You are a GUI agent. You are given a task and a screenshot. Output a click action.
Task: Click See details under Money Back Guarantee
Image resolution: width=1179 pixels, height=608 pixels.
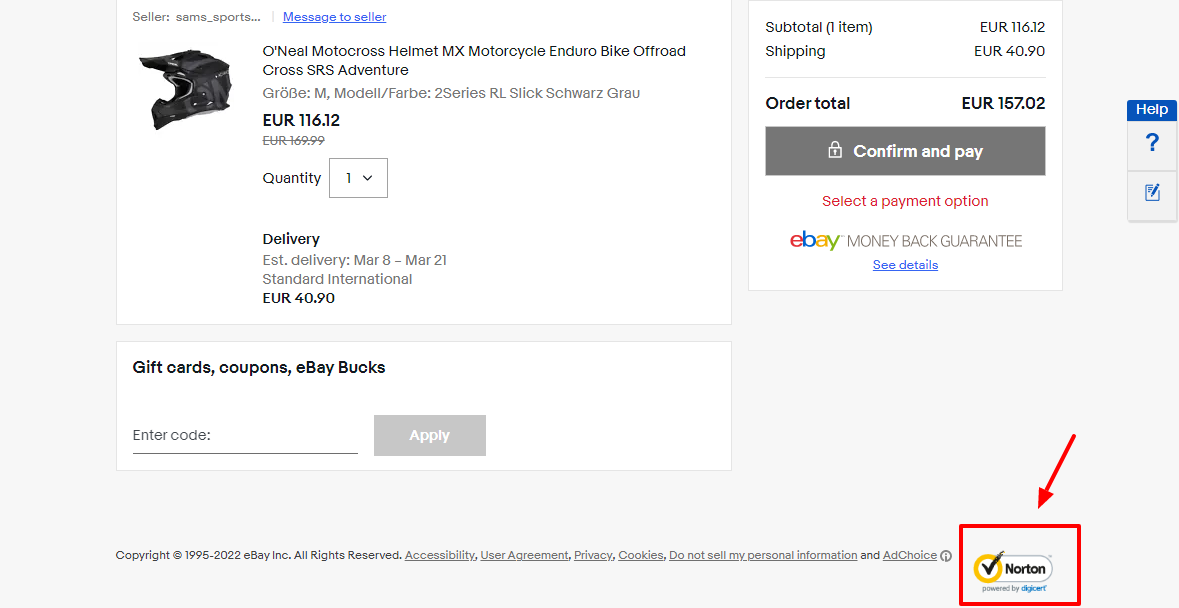pyautogui.click(x=905, y=265)
